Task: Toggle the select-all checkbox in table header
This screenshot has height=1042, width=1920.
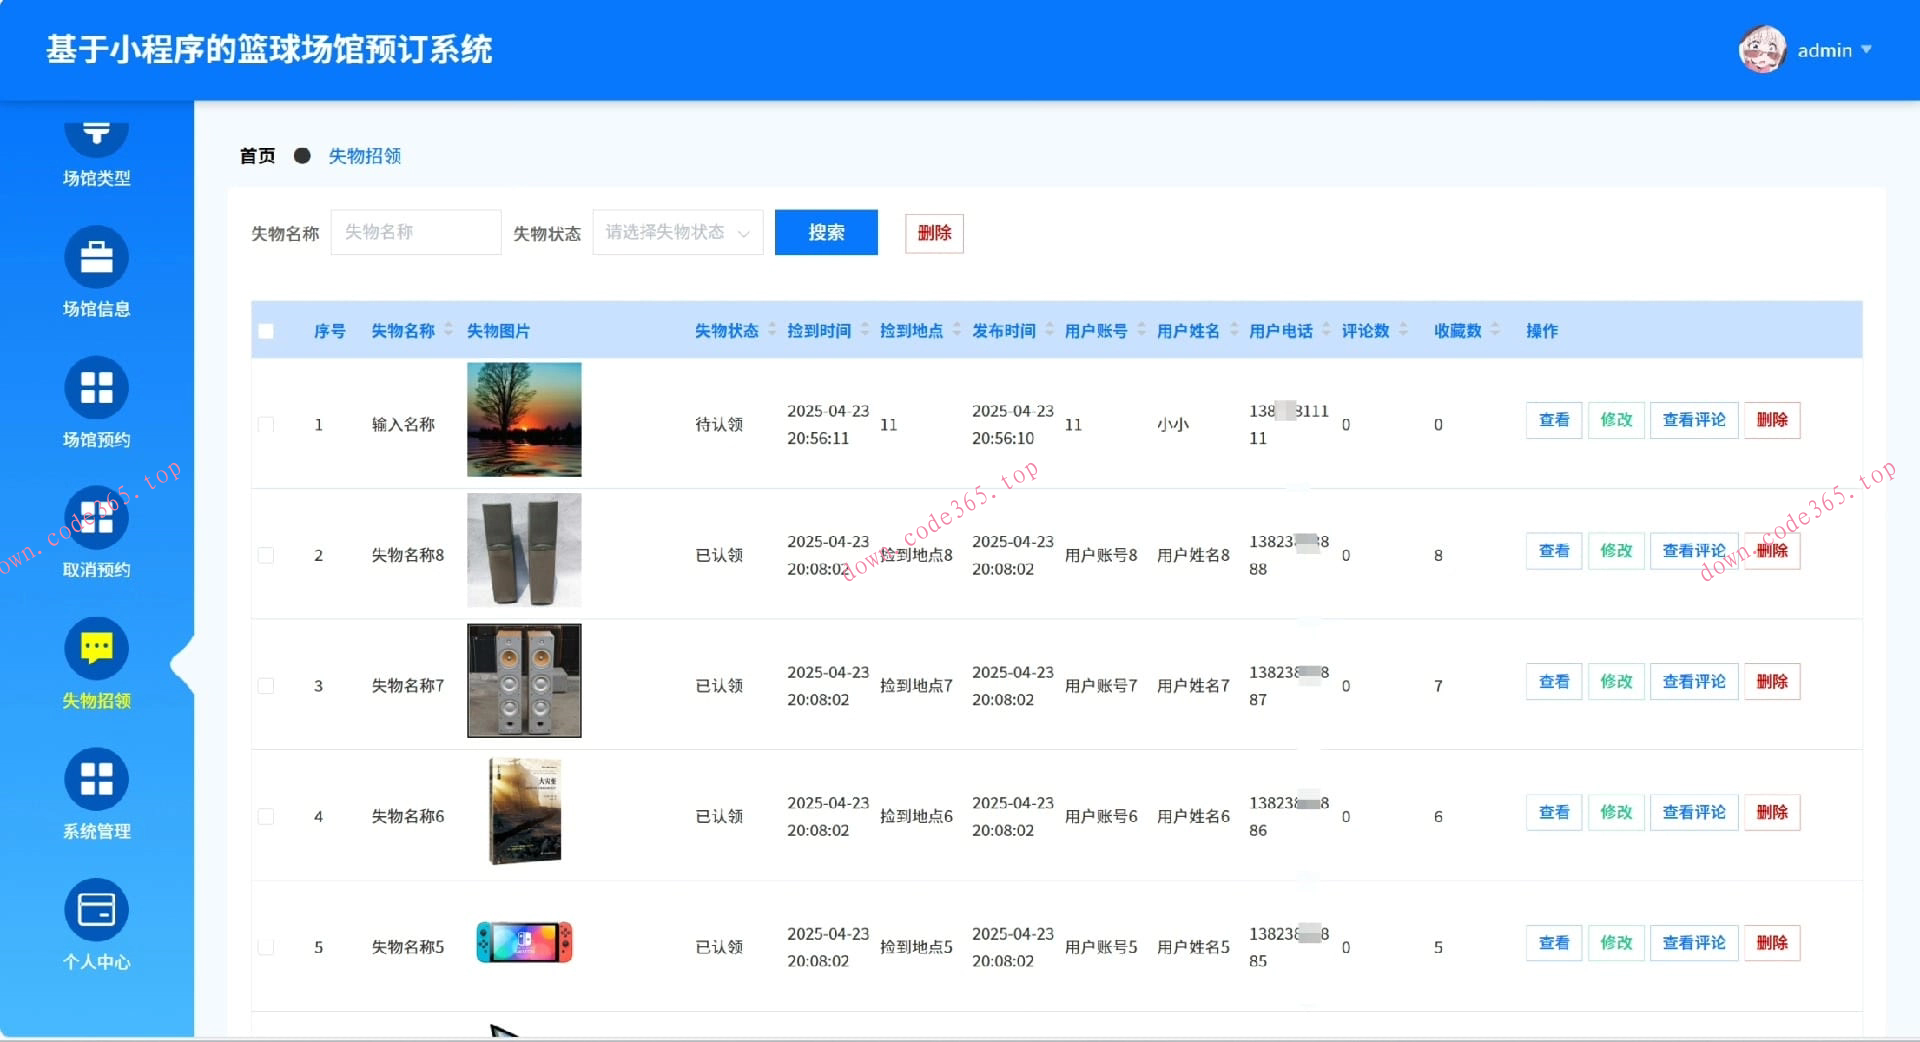Action: click(x=266, y=330)
